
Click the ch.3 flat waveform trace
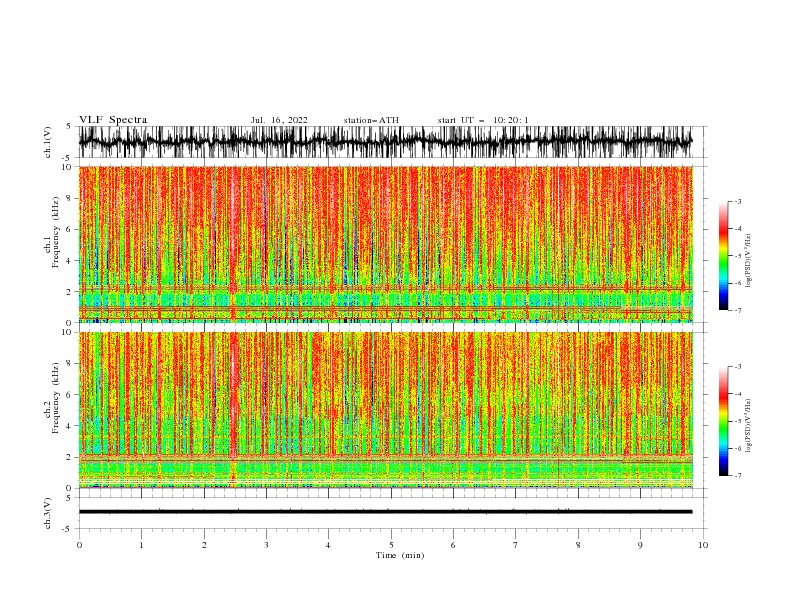tap(385, 512)
